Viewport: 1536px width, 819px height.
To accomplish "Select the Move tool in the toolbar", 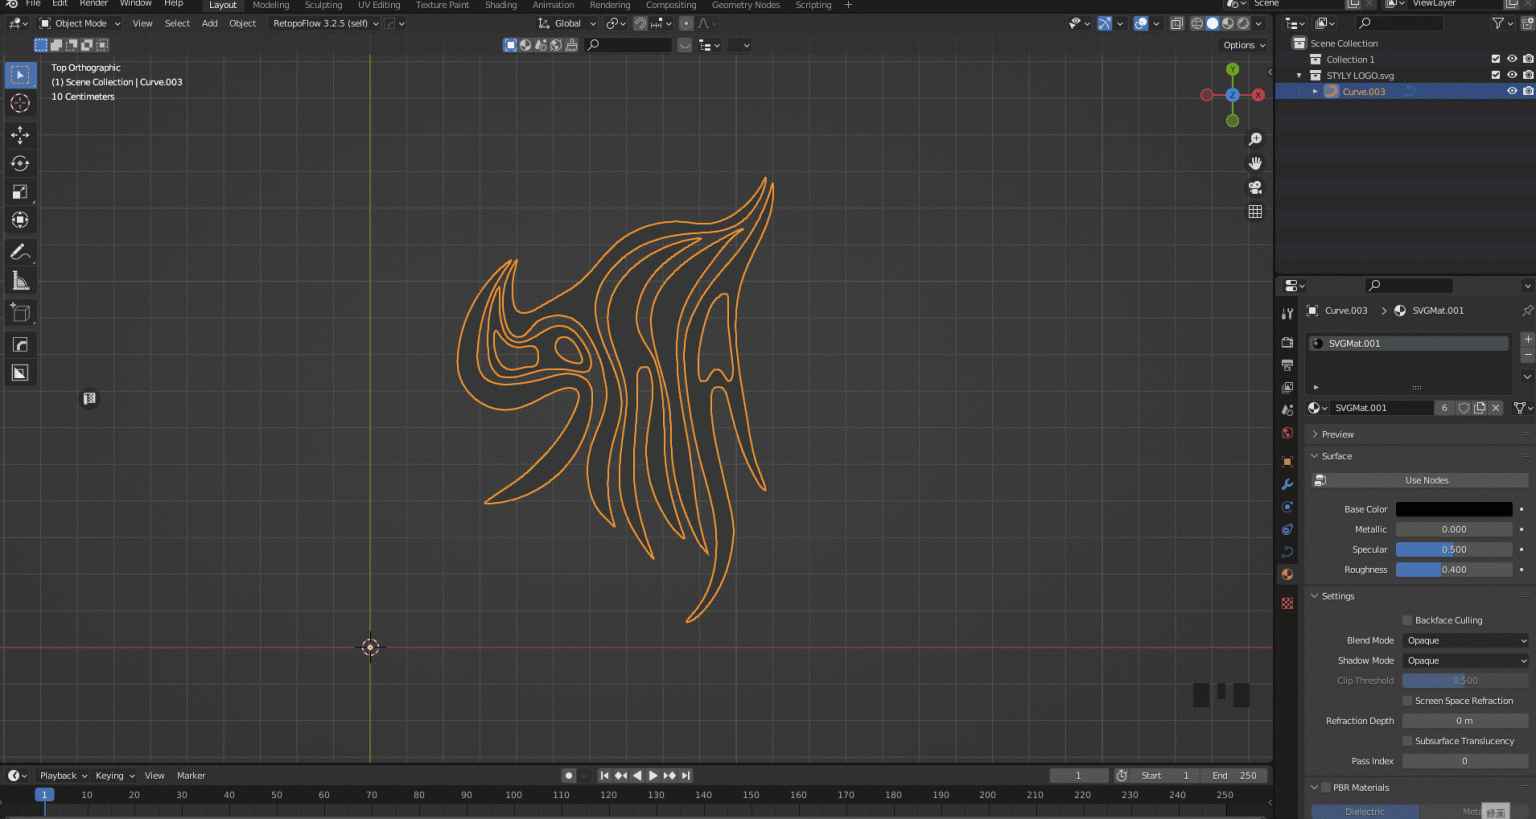I will 21,135.
